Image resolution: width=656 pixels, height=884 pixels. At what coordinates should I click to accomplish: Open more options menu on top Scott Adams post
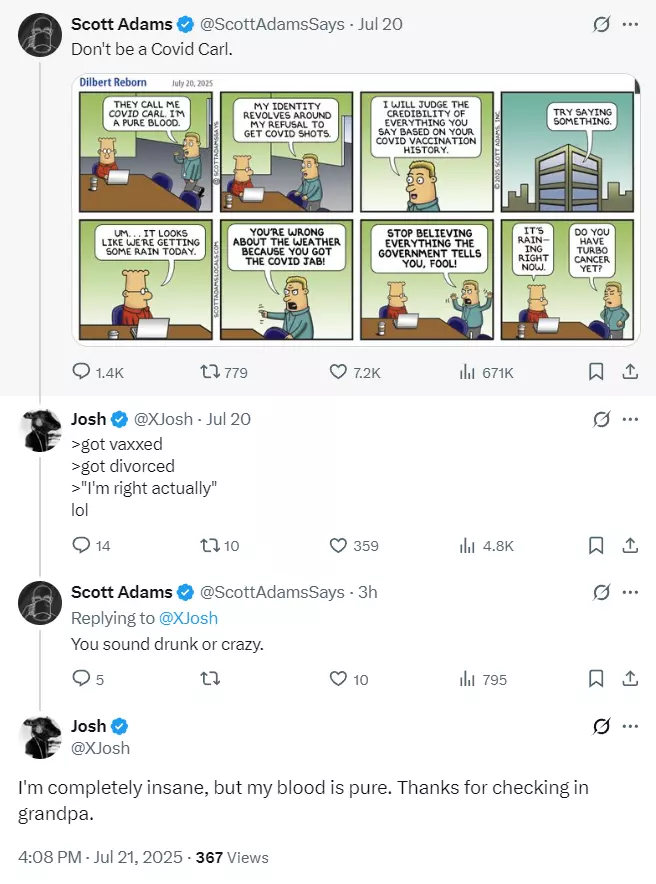[630, 24]
